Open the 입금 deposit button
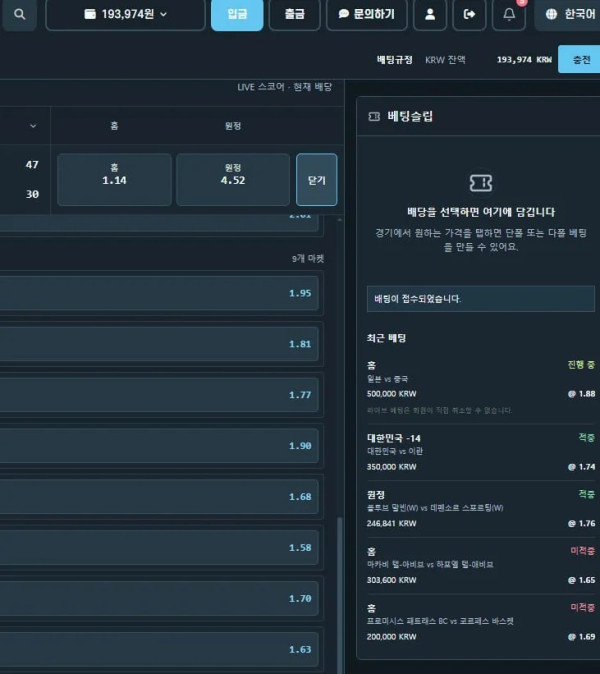 237,14
